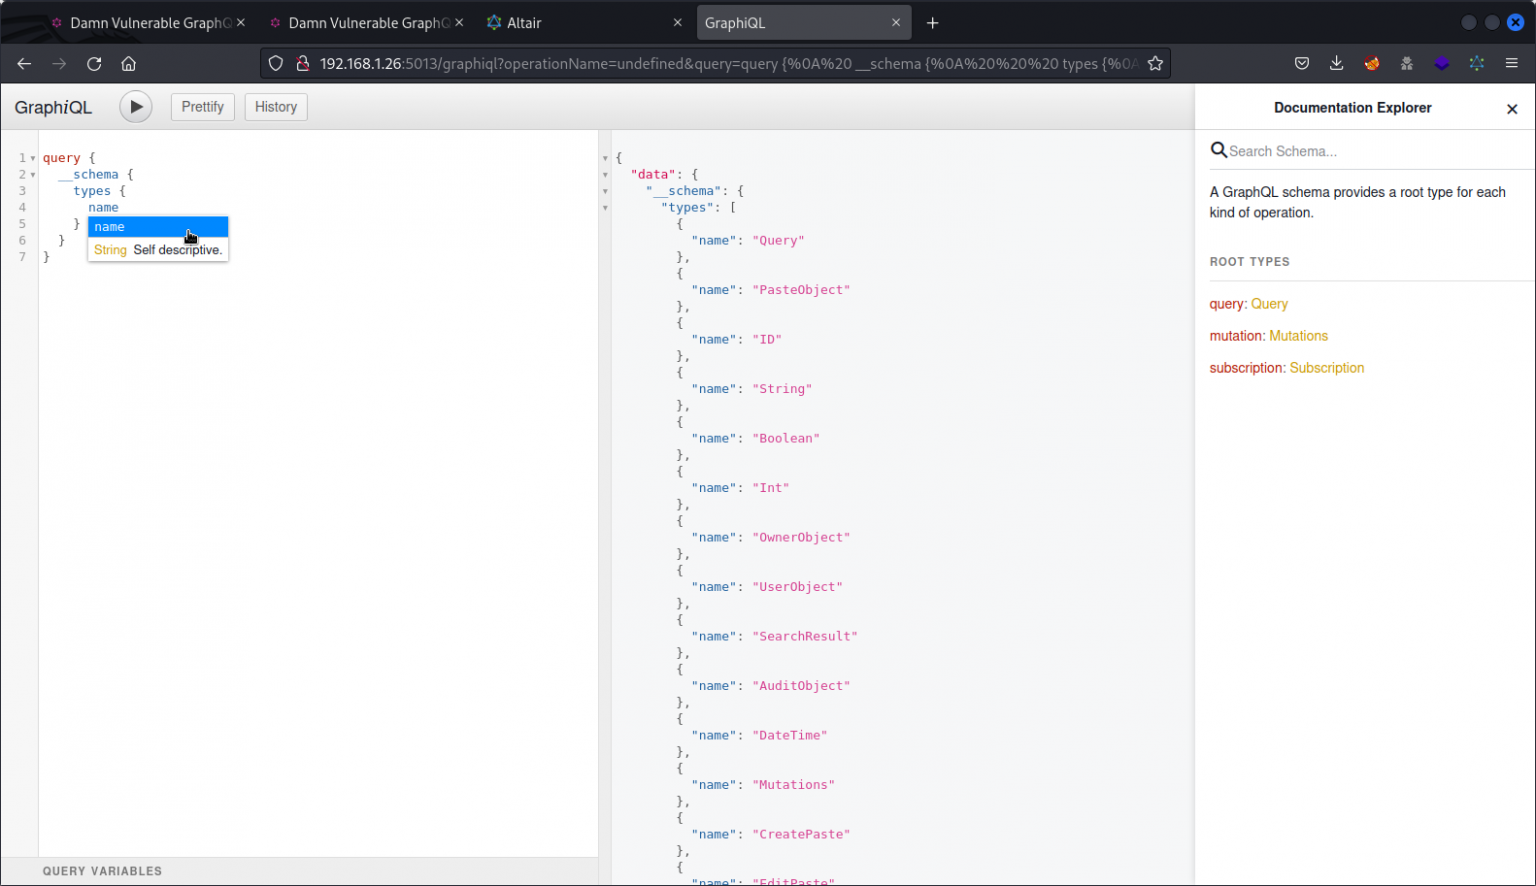Image resolution: width=1536 pixels, height=886 pixels.
Task: Click the connection security lock icon
Action: coord(302,63)
